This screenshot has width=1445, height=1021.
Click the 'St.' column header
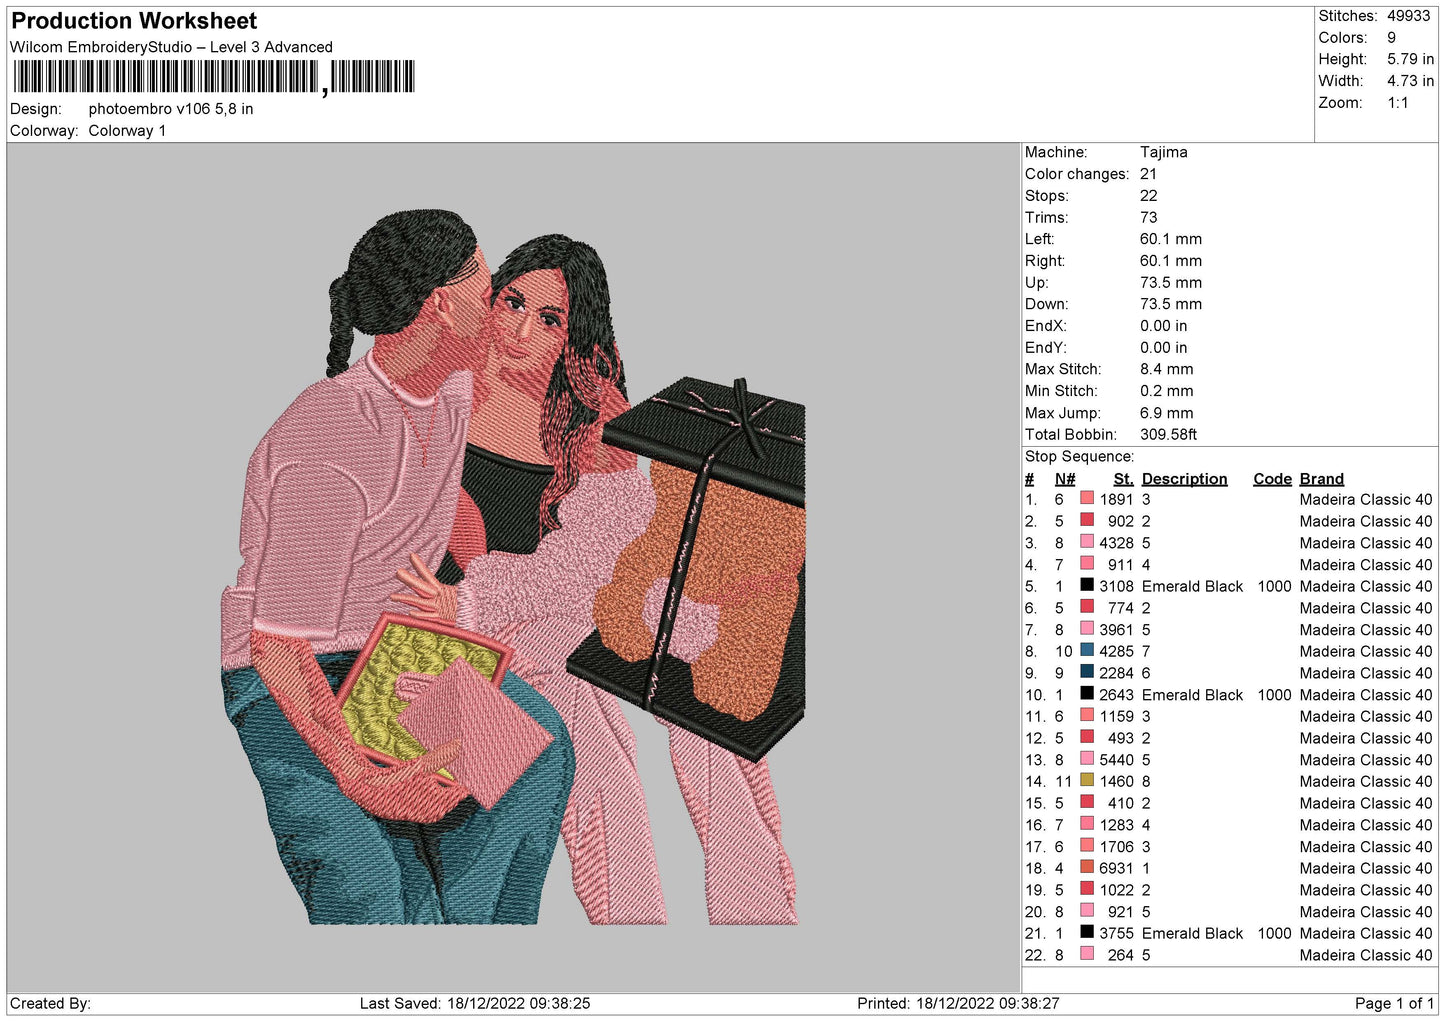(x=1124, y=479)
